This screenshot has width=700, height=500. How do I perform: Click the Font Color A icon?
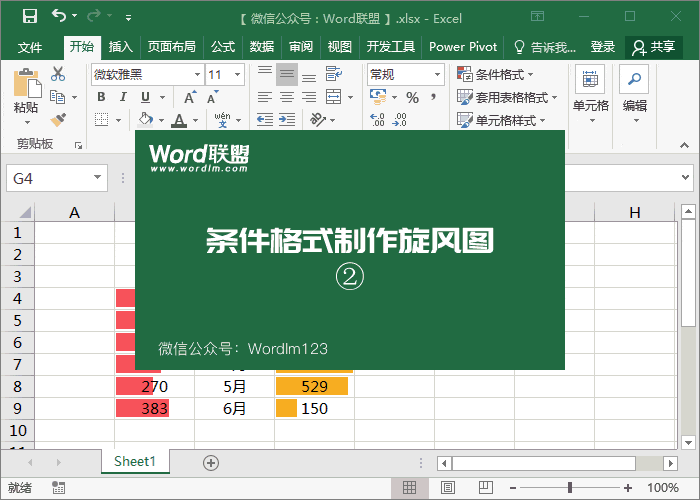pyautogui.click(x=179, y=120)
